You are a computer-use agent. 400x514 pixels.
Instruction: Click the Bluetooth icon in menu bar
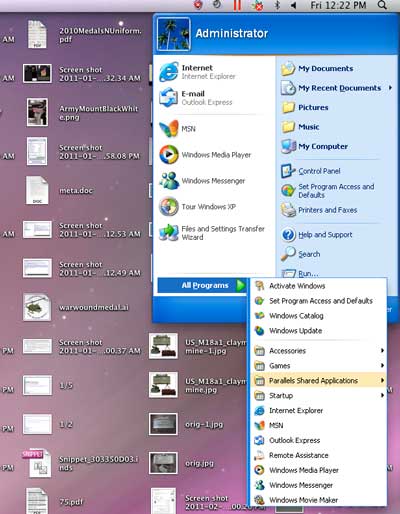pos(277,5)
